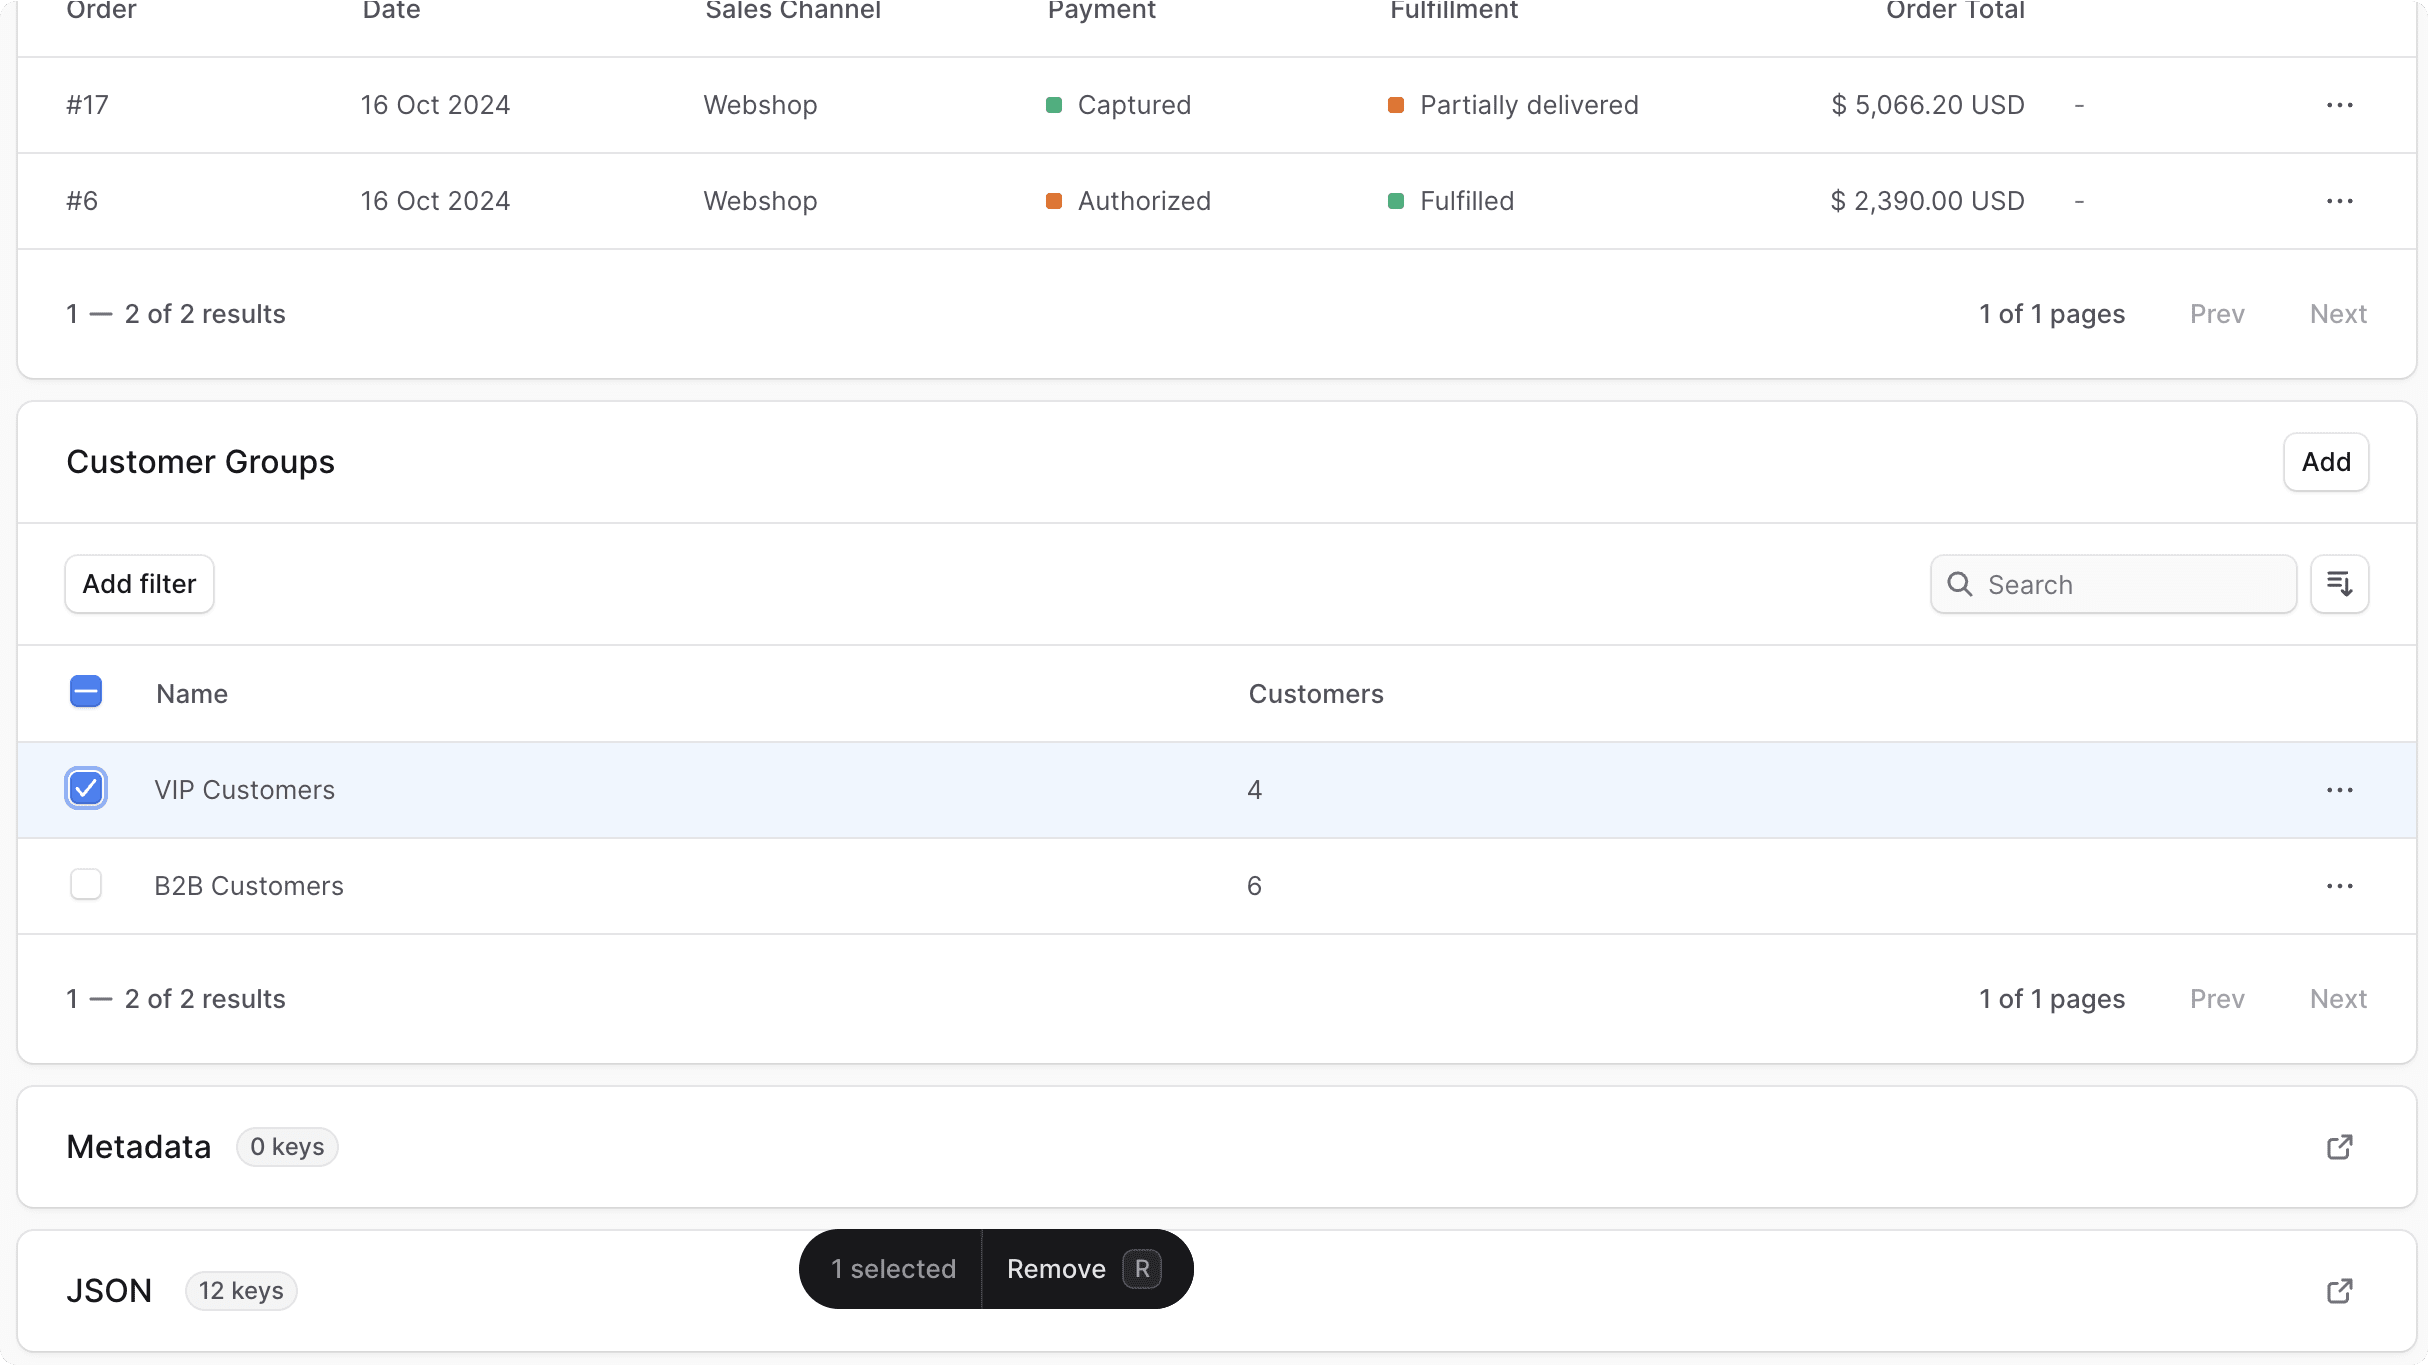Open B2B Customers row actions menu
The height and width of the screenshot is (1366, 2428).
click(2340, 885)
